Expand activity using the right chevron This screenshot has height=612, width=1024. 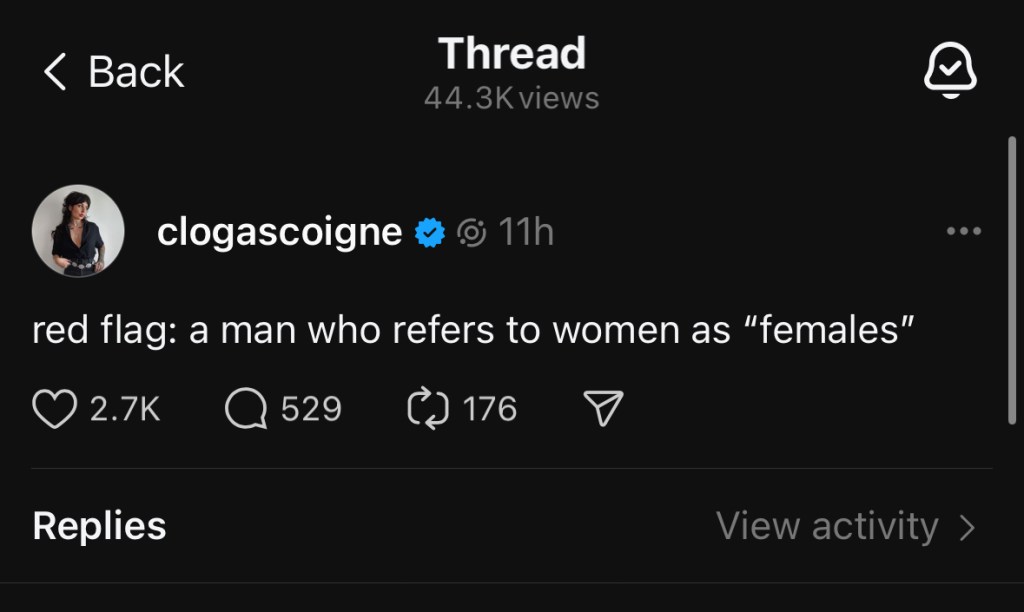[x=967, y=527]
